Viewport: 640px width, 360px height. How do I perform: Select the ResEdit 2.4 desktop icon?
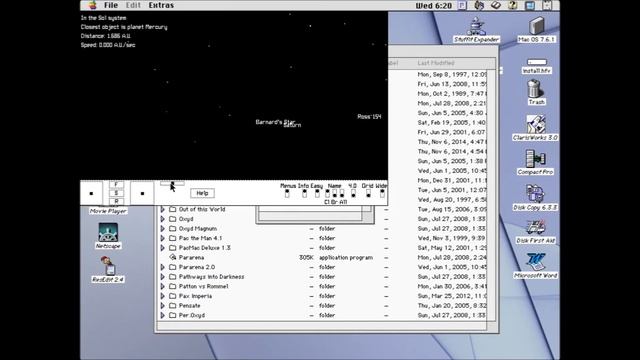[x=108, y=266]
